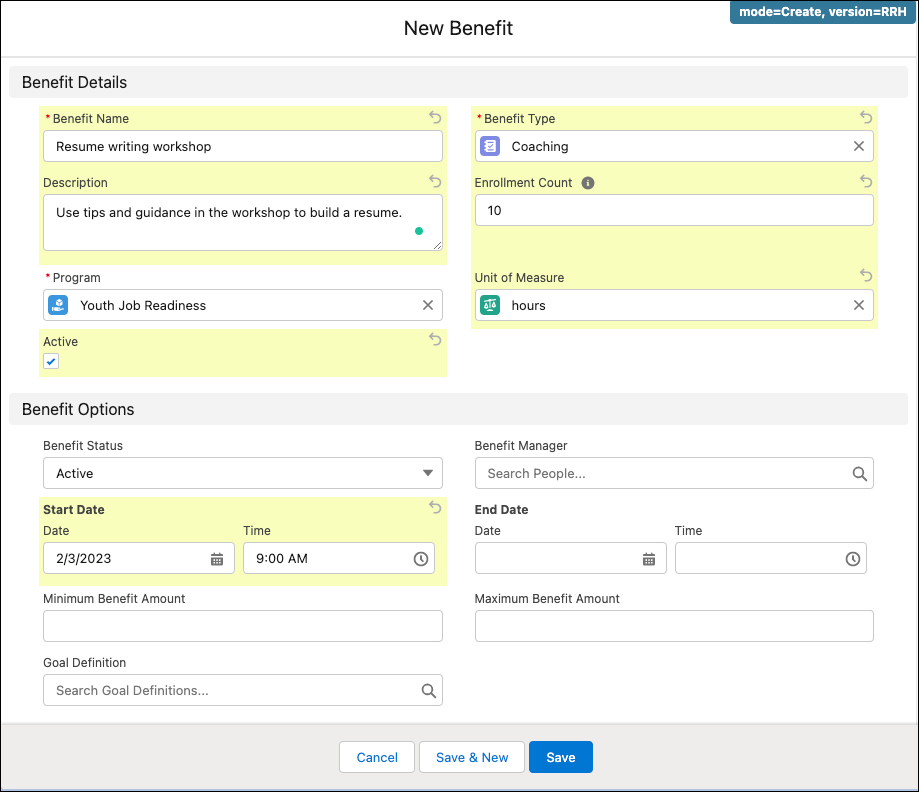Click into the Minimum Benefit Amount field

[242, 626]
